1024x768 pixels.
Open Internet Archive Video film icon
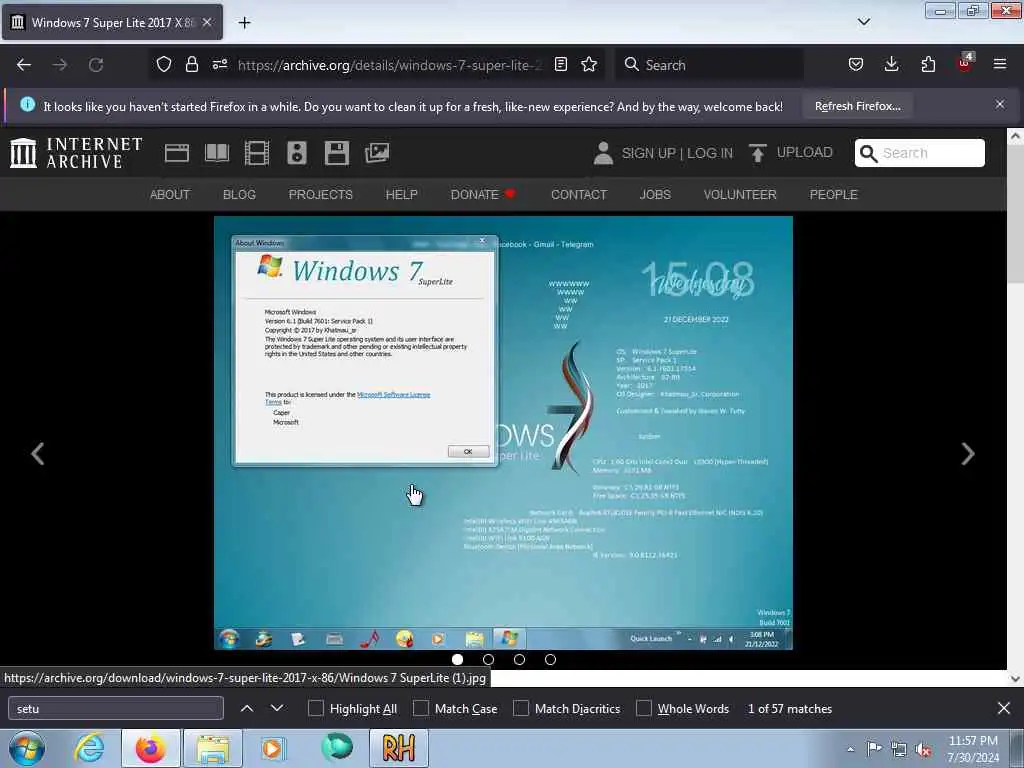(x=257, y=153)
